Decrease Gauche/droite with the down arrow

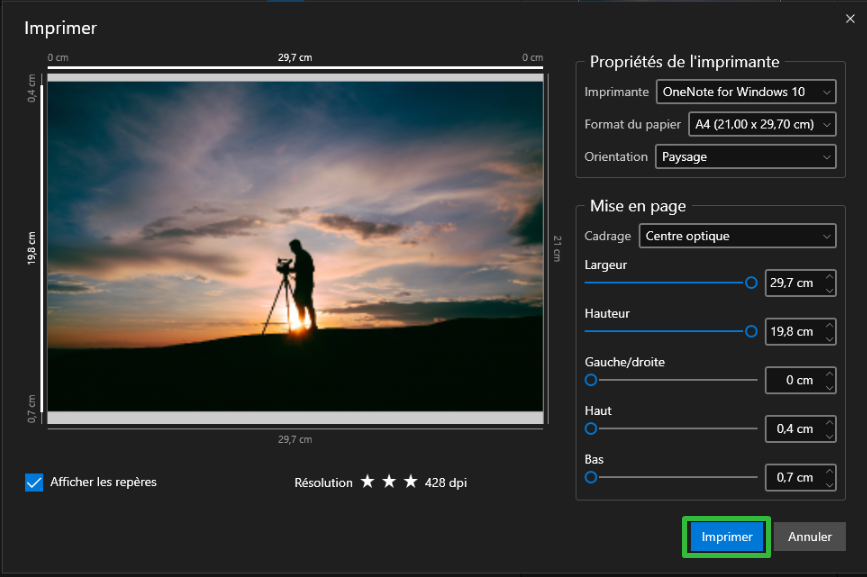pos(829,387)
